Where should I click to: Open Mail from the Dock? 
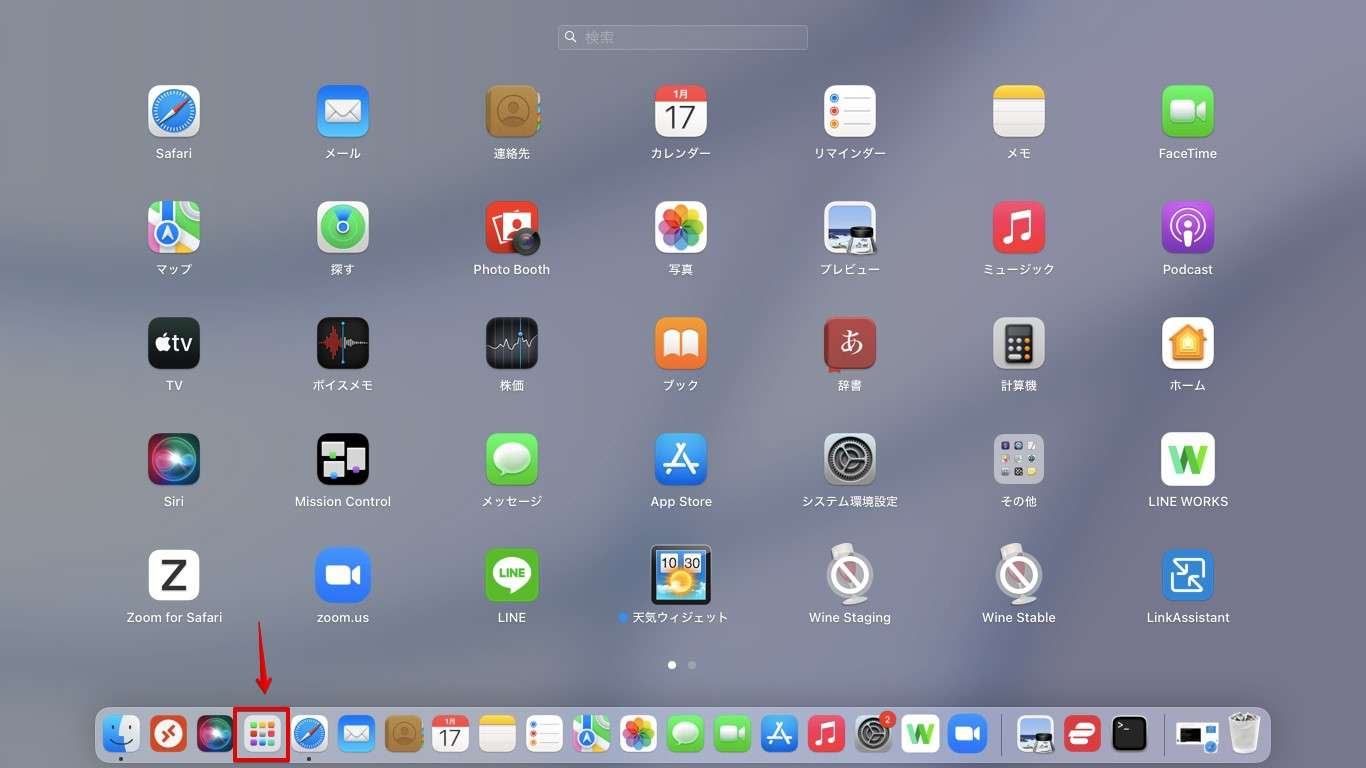(356, 735)
